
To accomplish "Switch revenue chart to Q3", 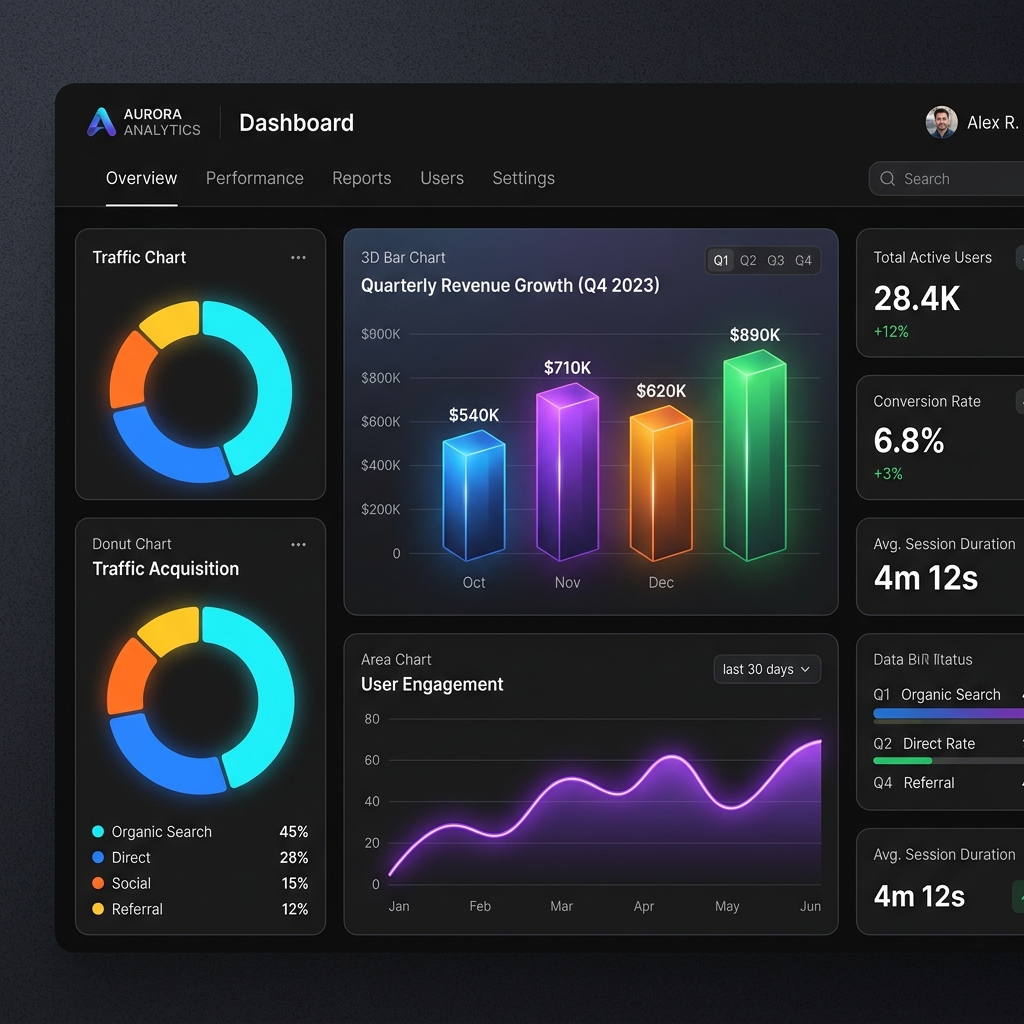I will [x=776, y=261].
